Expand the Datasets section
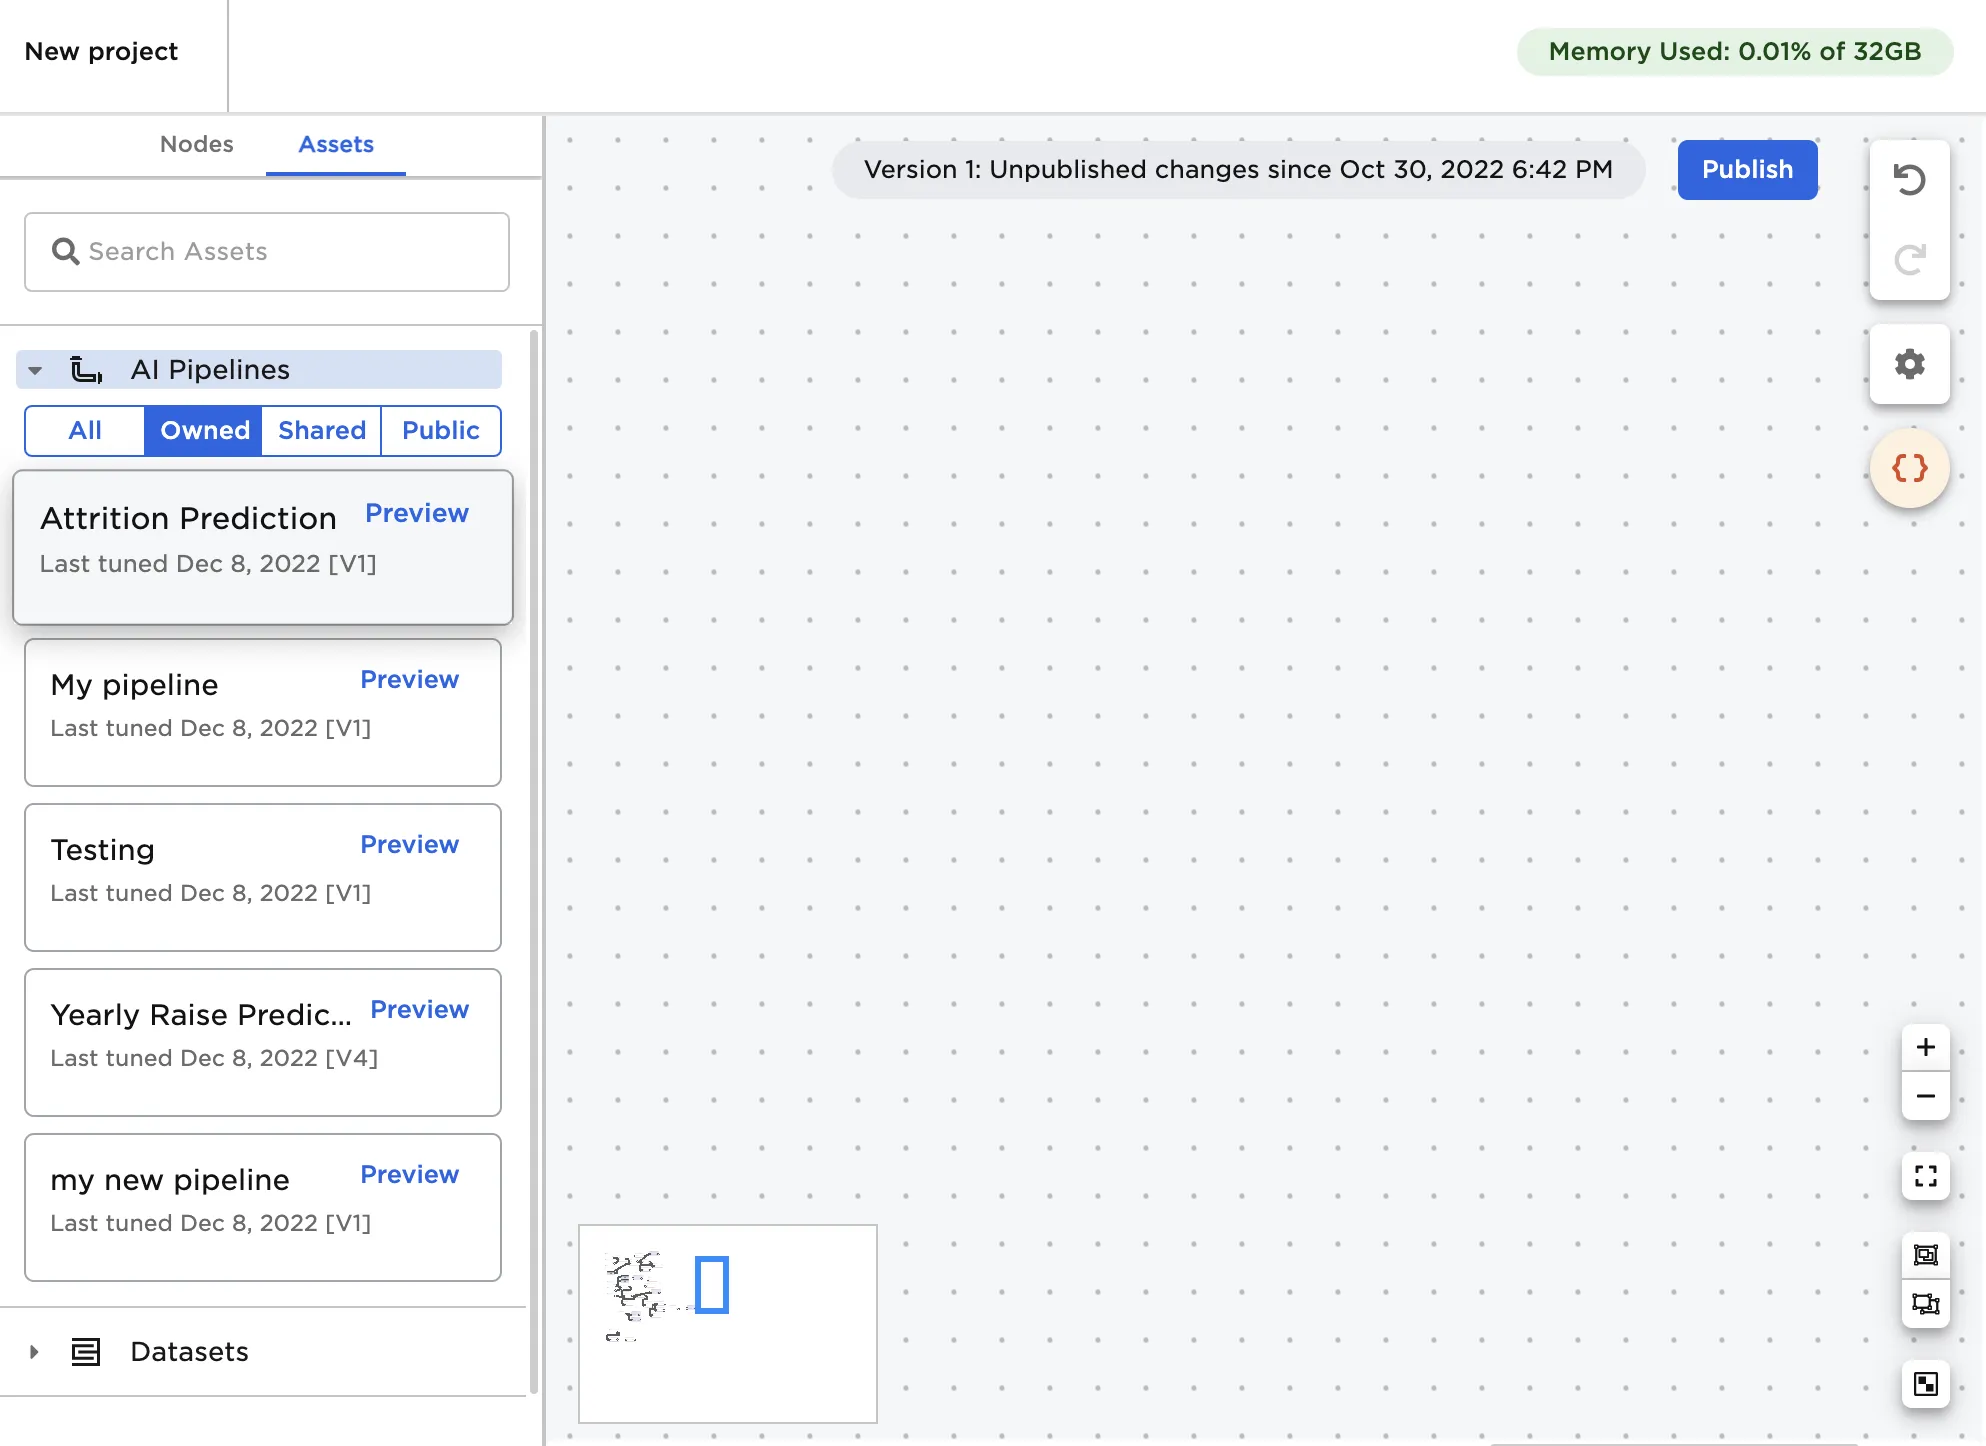Screen dimensions: 1986x1446 click(34, 1352)
